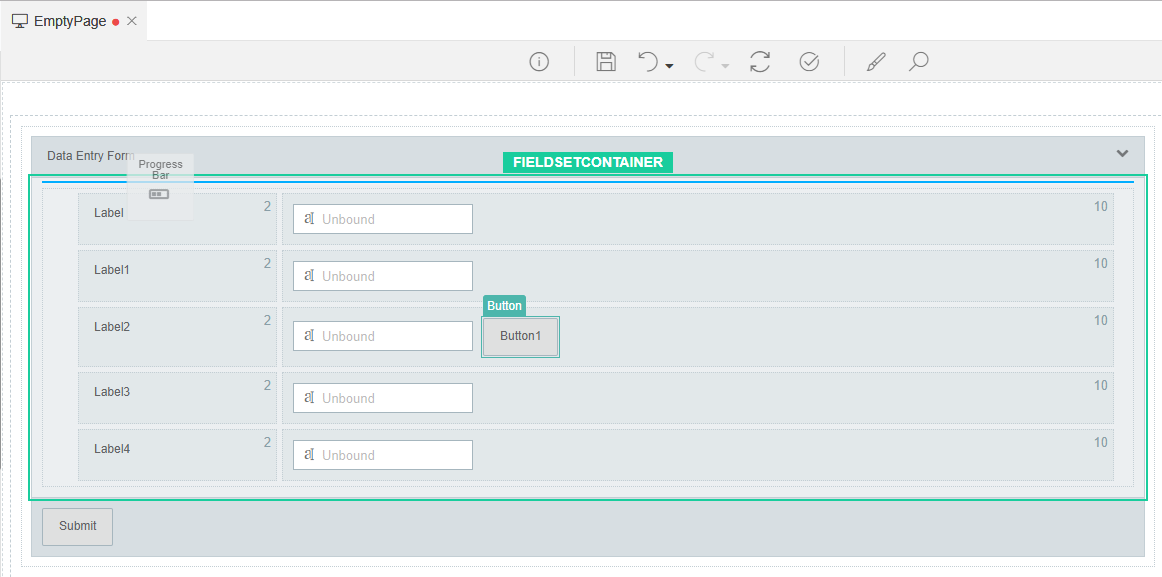Click the validate checkmark icon
This screenshot has width=1162, height=577.
tap(809, 62)
